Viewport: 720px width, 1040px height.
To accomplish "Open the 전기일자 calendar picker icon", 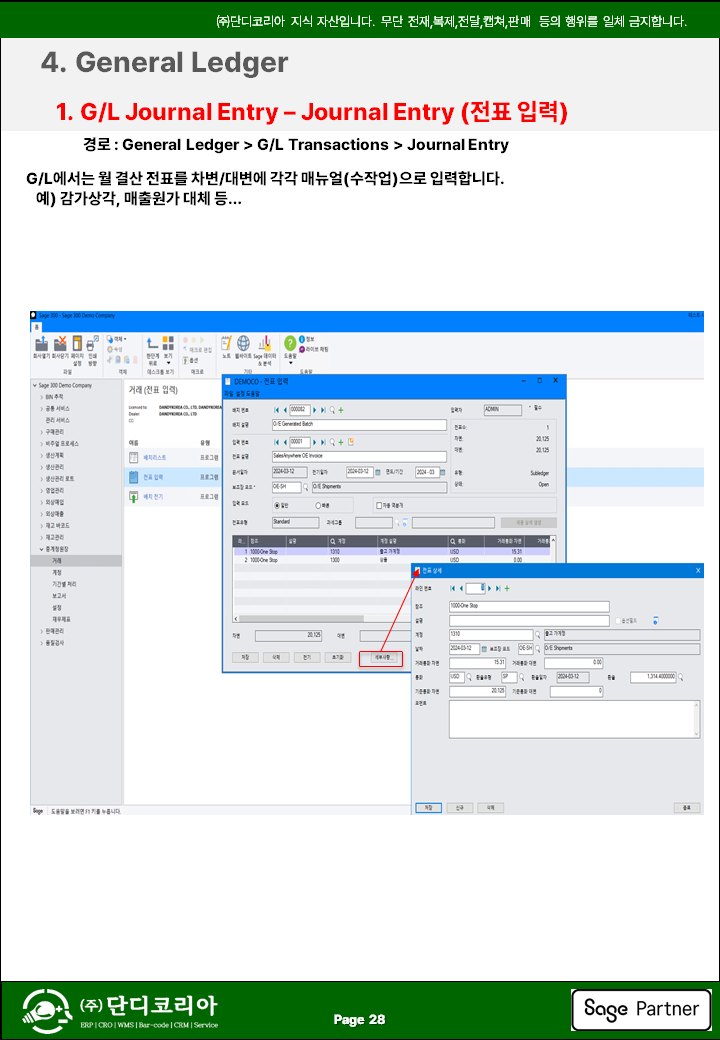I will pyautogui.click(x=378, y=472).
